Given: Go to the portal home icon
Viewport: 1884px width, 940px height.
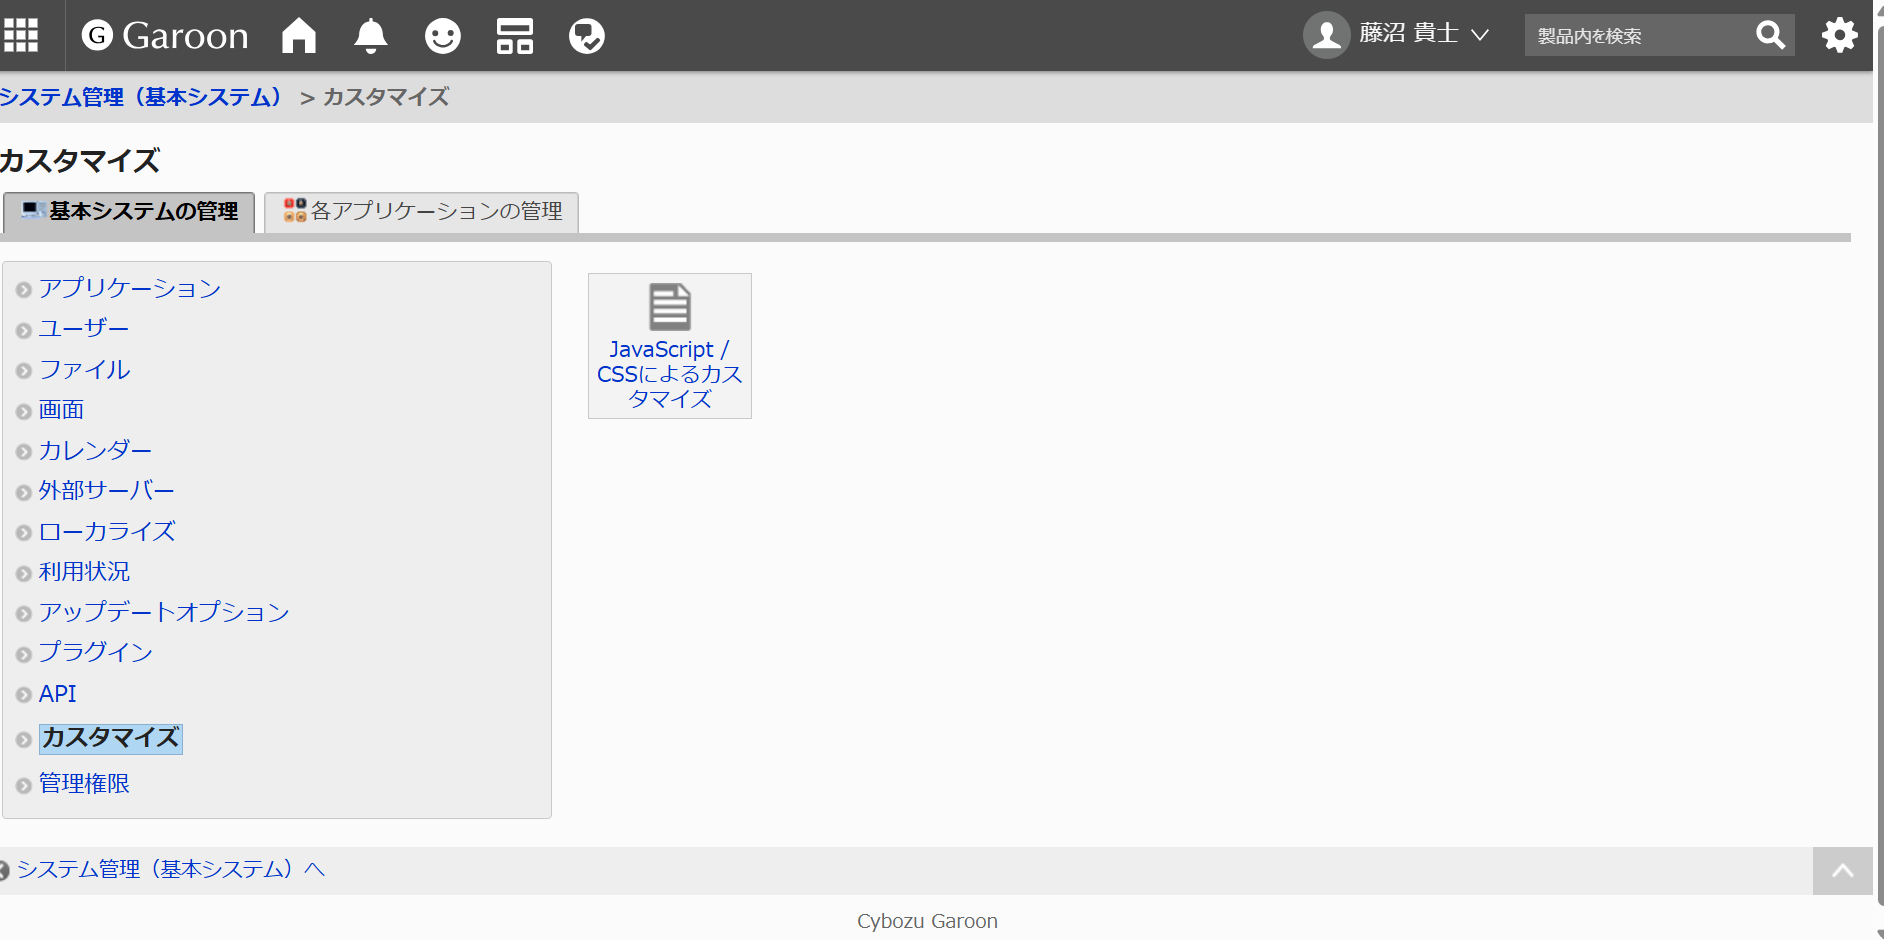Looking at the screenshot, I should 299,35.
